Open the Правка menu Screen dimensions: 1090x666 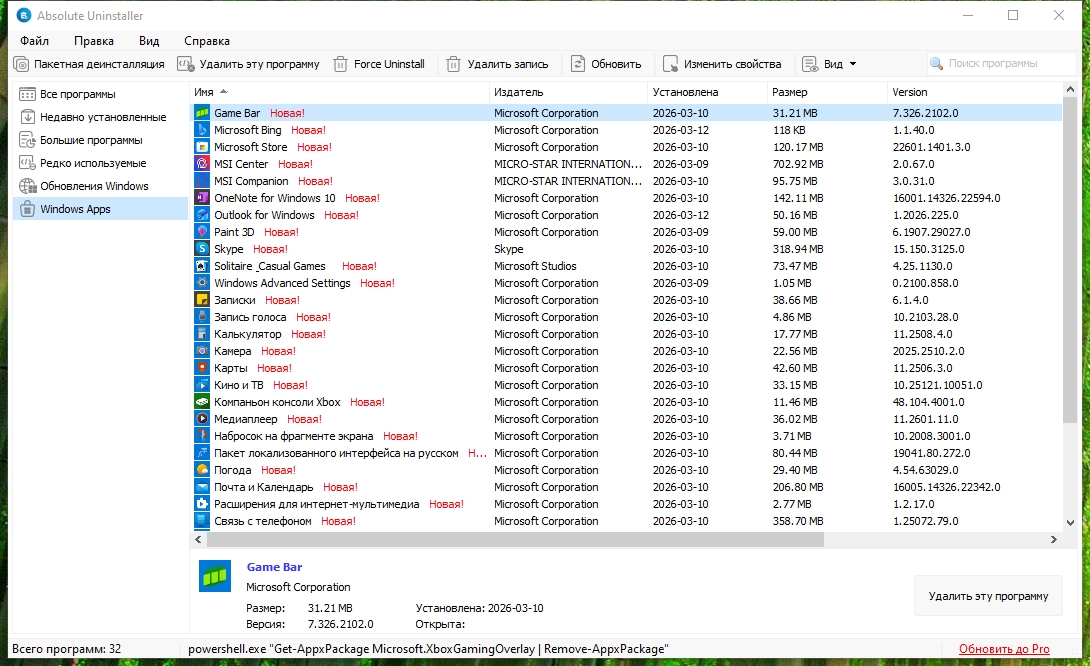(x=94, y=41)
